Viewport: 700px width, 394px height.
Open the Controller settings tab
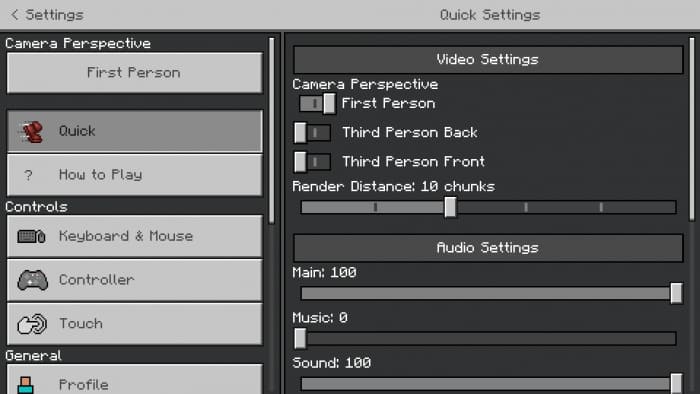pyautogui.click(x=134, y=280)
